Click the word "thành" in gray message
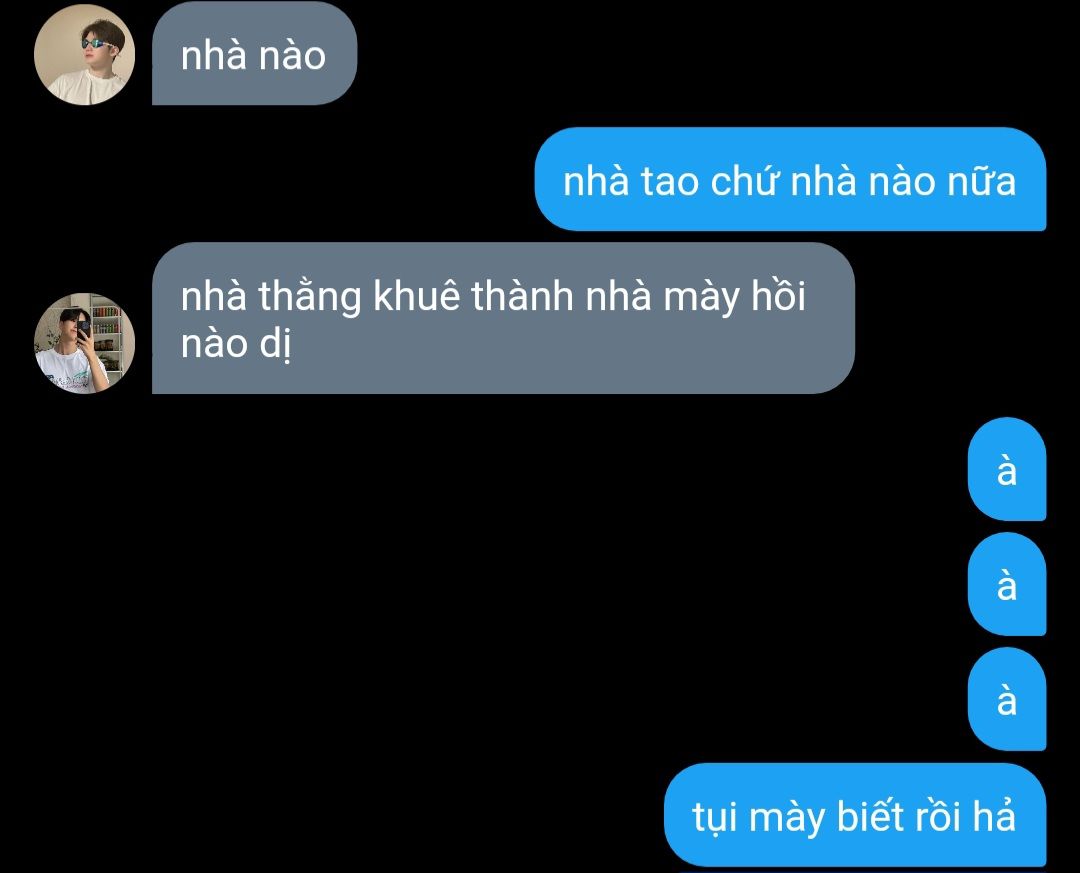The width and height of the screenshot is (1080, 873). point(522,296)
